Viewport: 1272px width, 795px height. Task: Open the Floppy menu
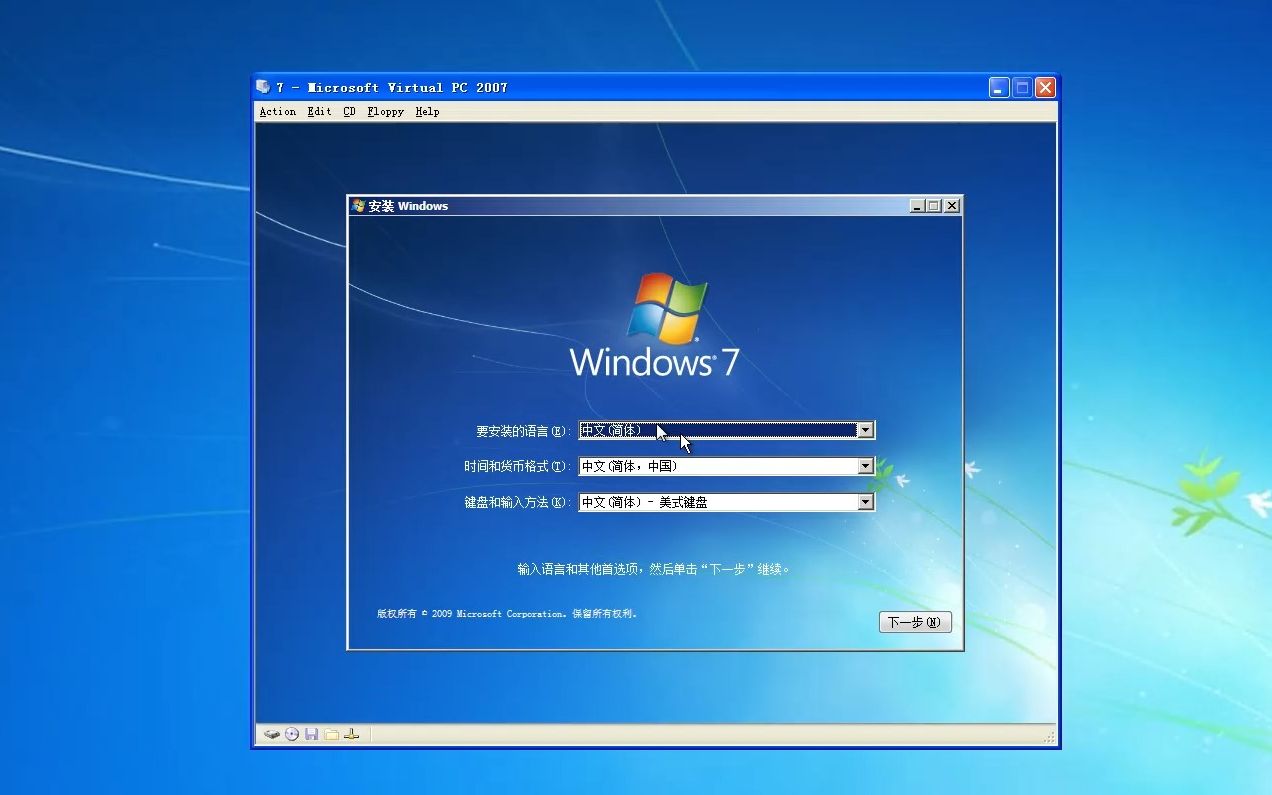coord(384,111)
